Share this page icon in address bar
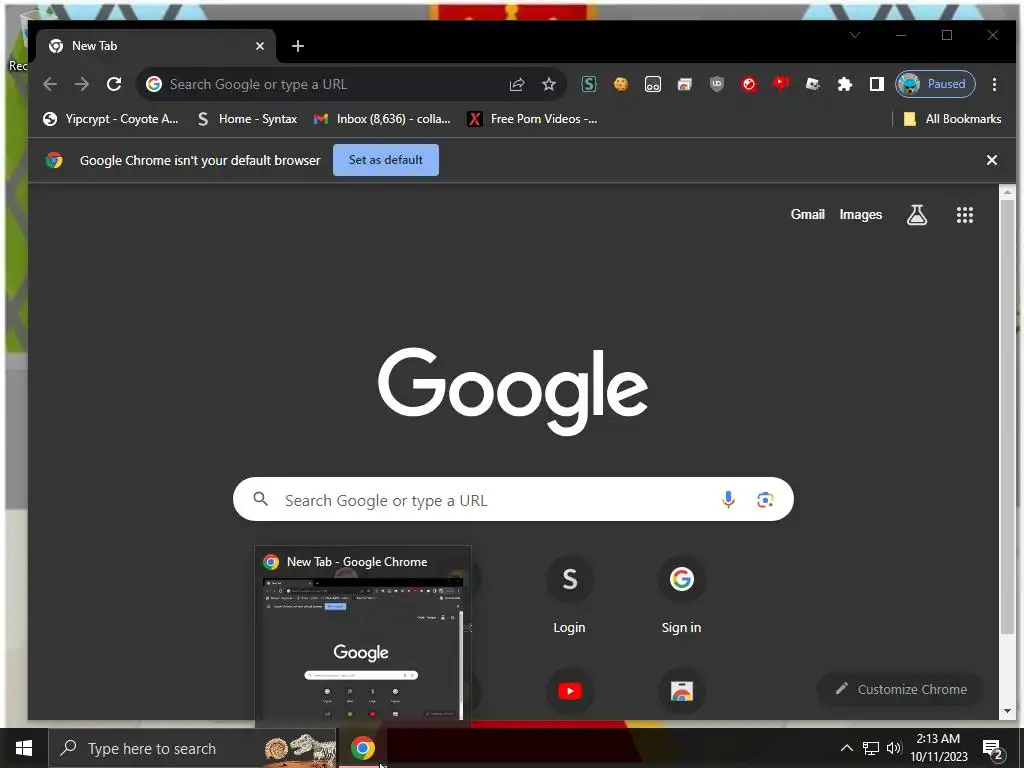 [x=517, y=84]
